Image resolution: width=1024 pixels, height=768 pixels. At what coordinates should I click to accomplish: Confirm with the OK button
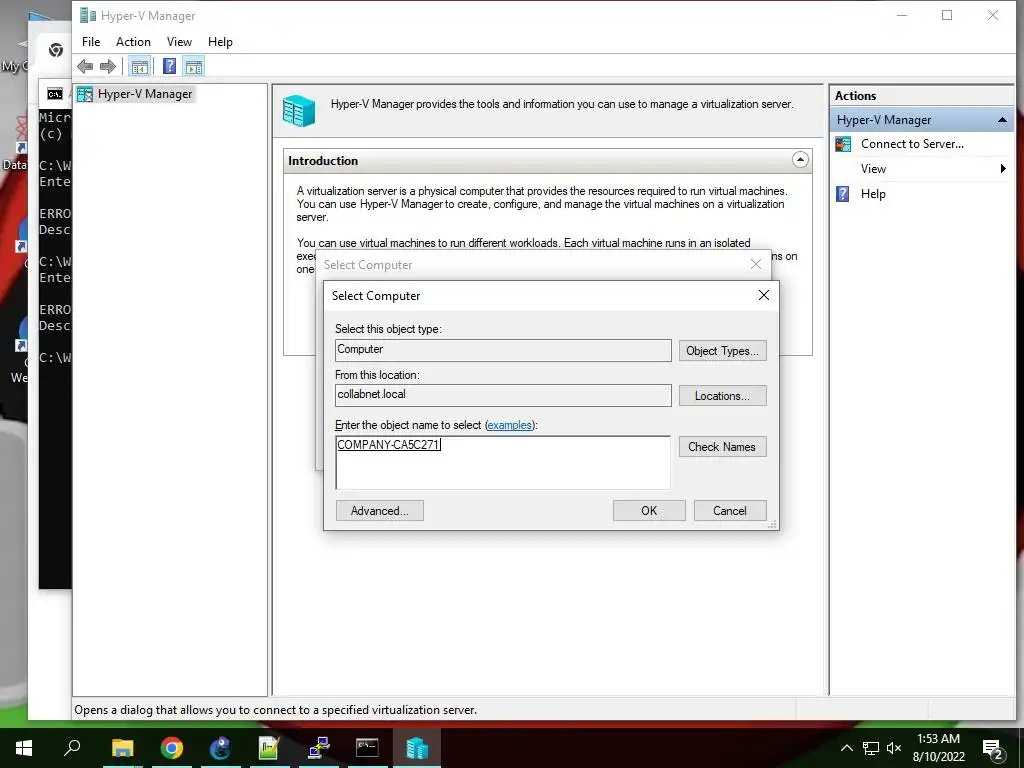[x=649, y=511]
